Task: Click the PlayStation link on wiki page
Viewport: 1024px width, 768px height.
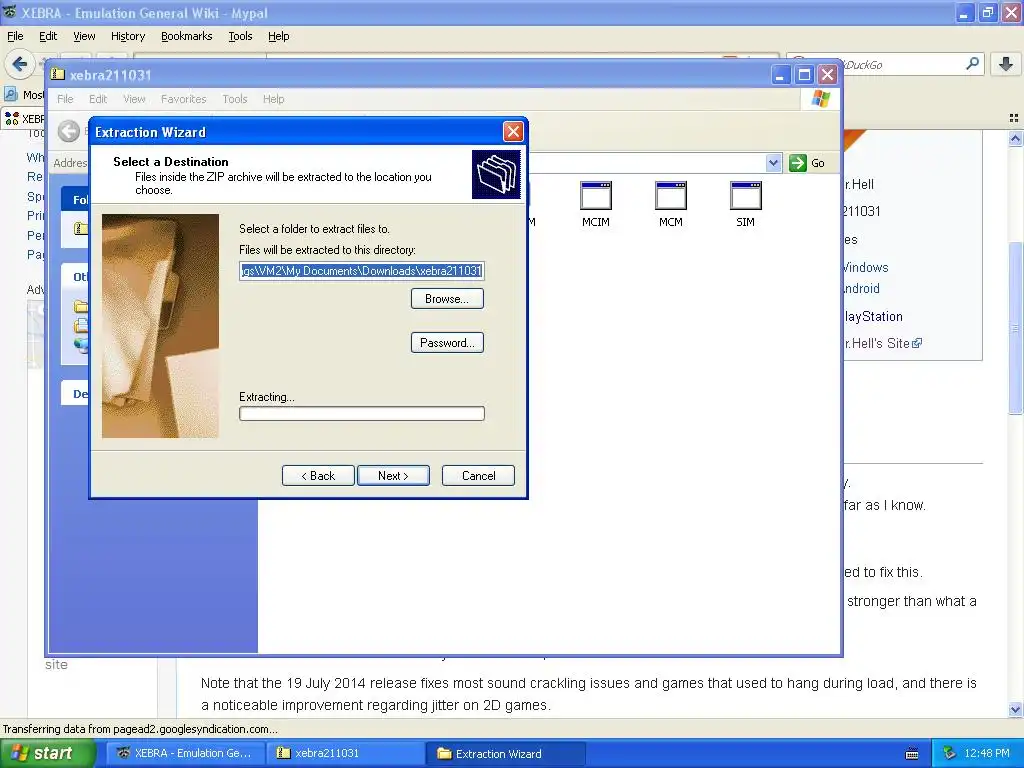Action: point(874,316)
